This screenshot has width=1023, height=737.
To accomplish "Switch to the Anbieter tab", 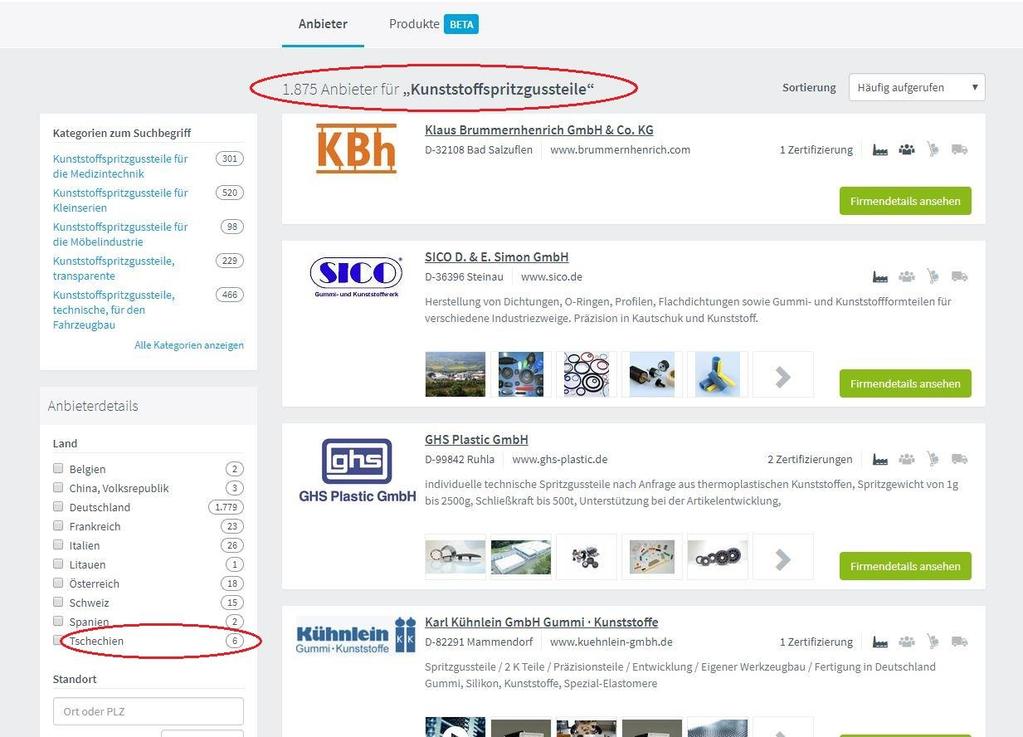I will click(323, 24).
